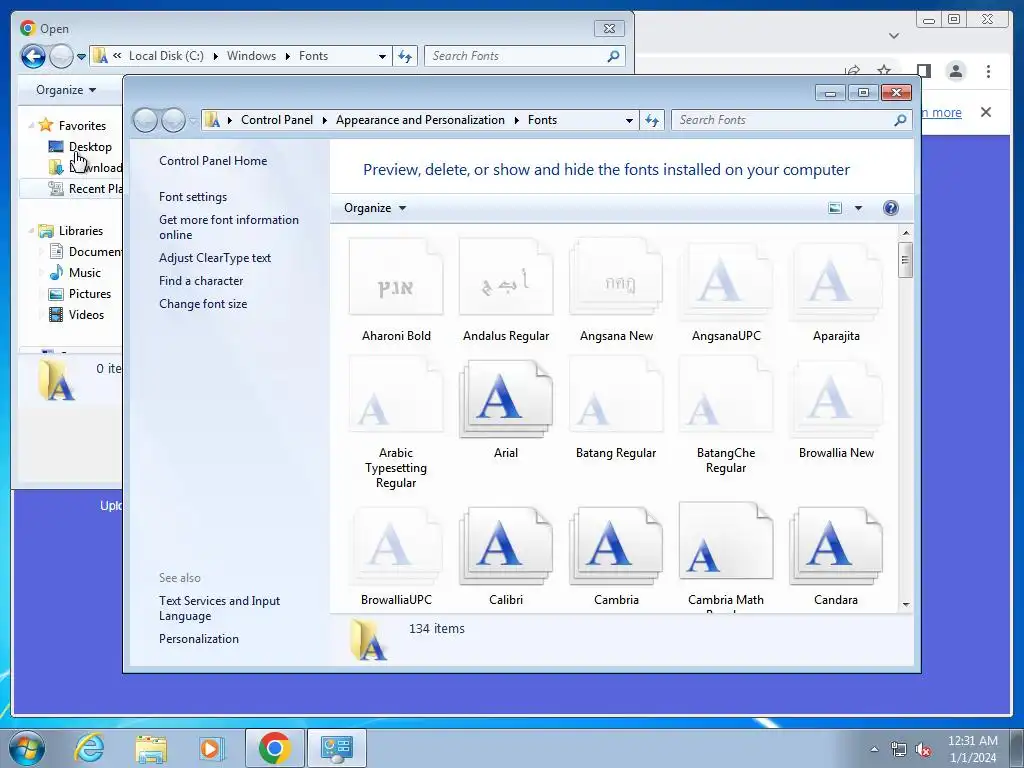The image size is (1024, 768).
Task: Select the Batang Regular font icon
Action: [616, 394]
